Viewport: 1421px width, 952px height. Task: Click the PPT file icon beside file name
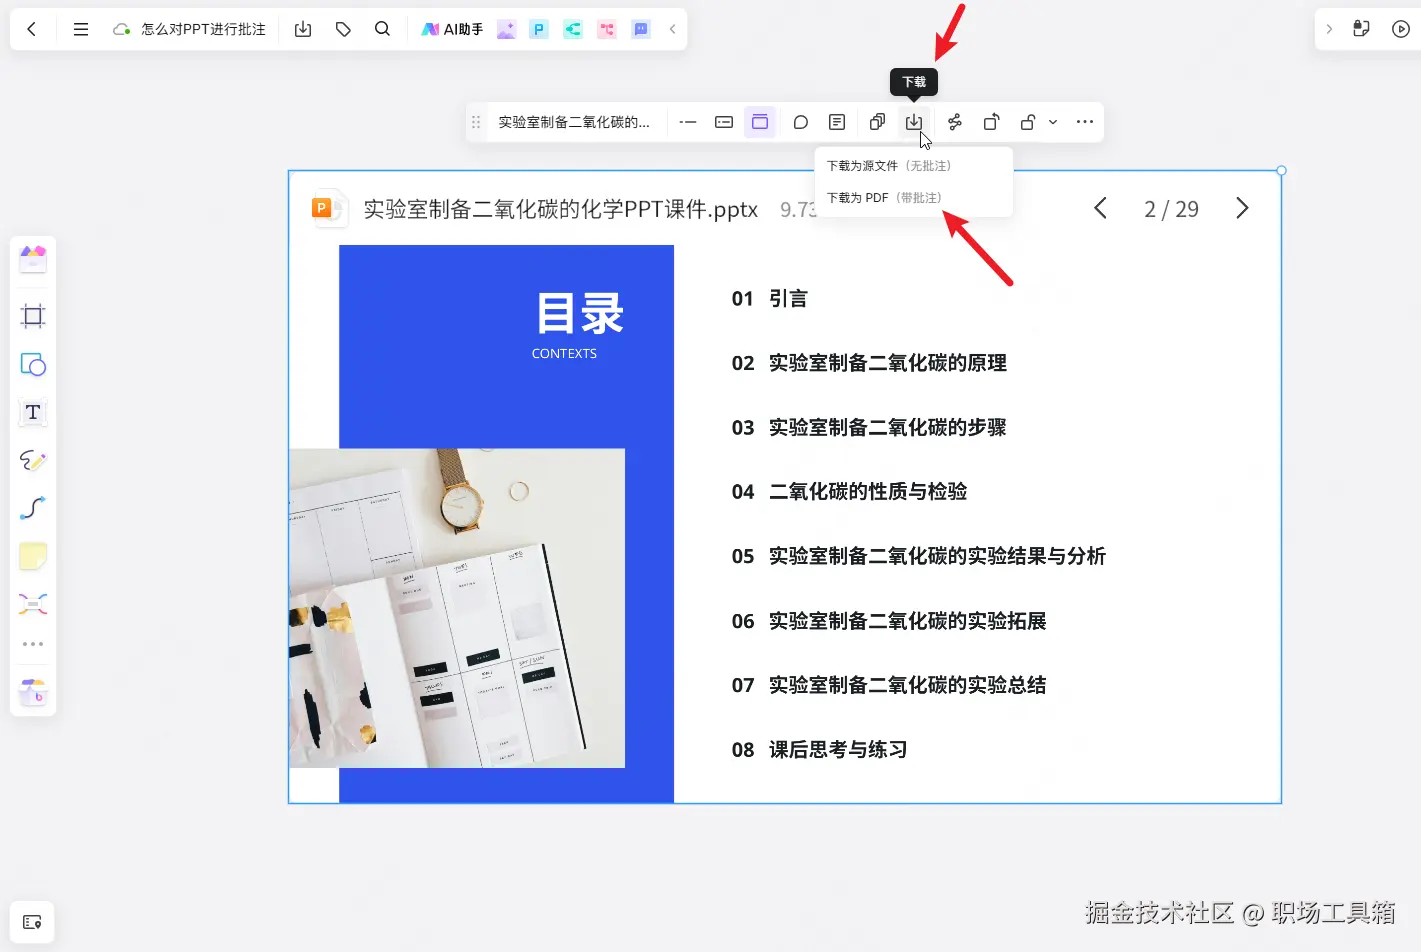328,208
